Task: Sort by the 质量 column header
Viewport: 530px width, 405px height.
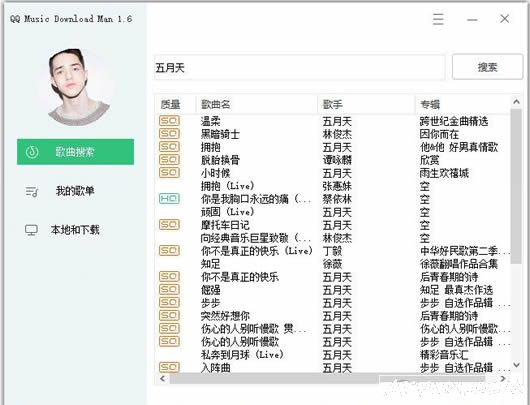Action: coord(175,104)
